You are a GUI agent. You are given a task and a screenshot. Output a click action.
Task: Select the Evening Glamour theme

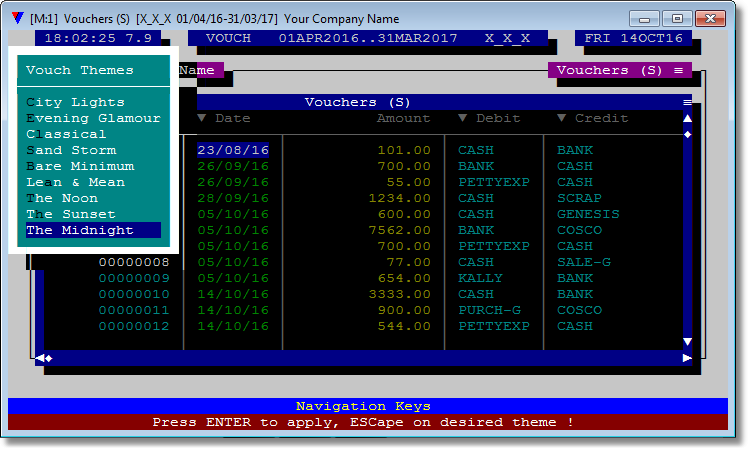coord(94,118)
